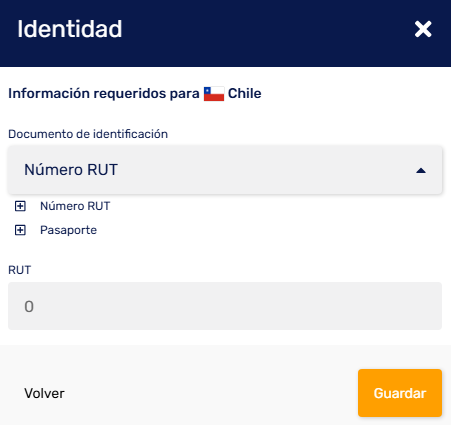The image size is (451, 425).
Task: Click the gray footer between Volver and Guardar
Action: [210, 393]
